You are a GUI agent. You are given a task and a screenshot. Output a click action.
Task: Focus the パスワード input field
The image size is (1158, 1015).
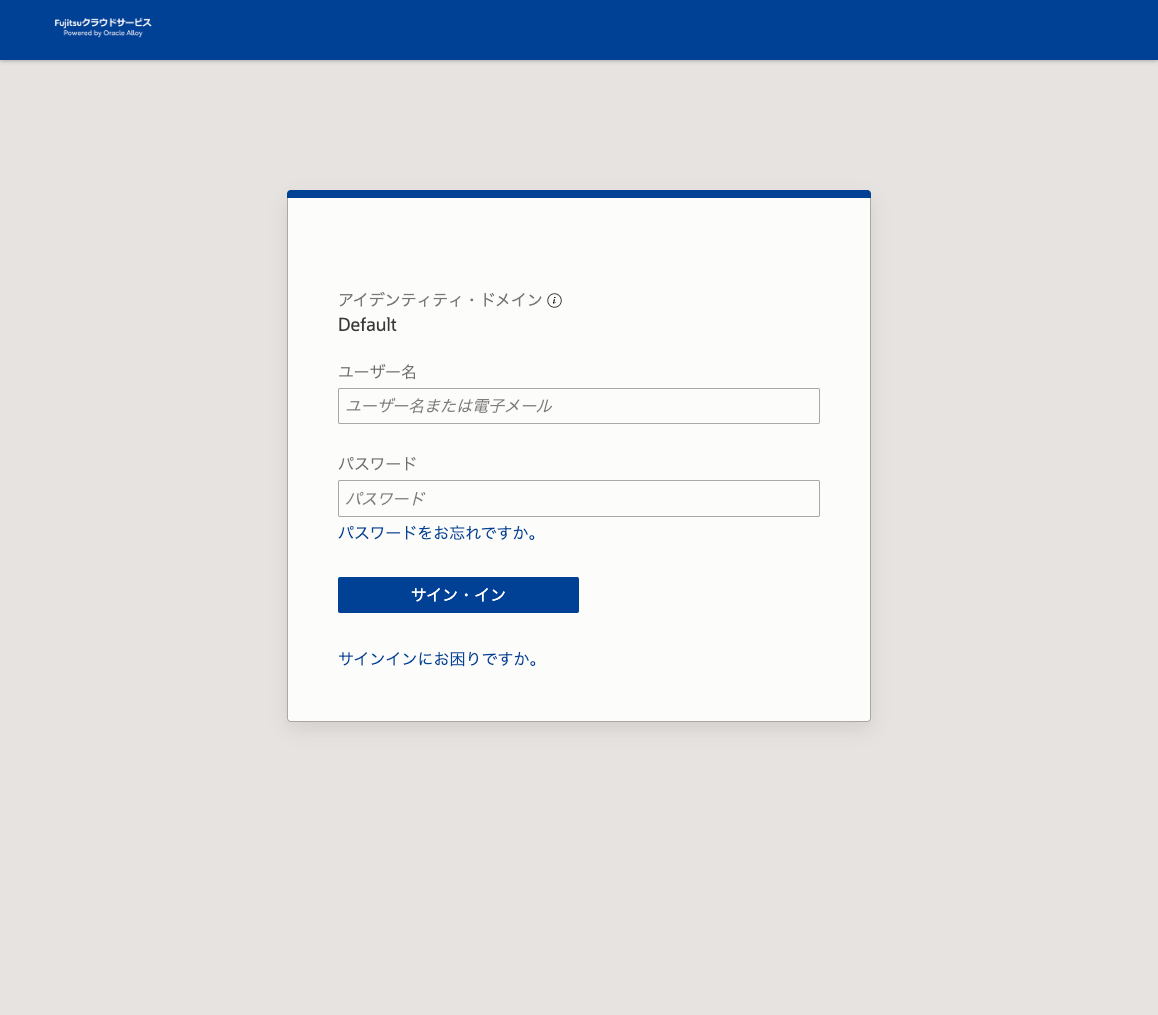pyautogui.click(x=578, y=499)
